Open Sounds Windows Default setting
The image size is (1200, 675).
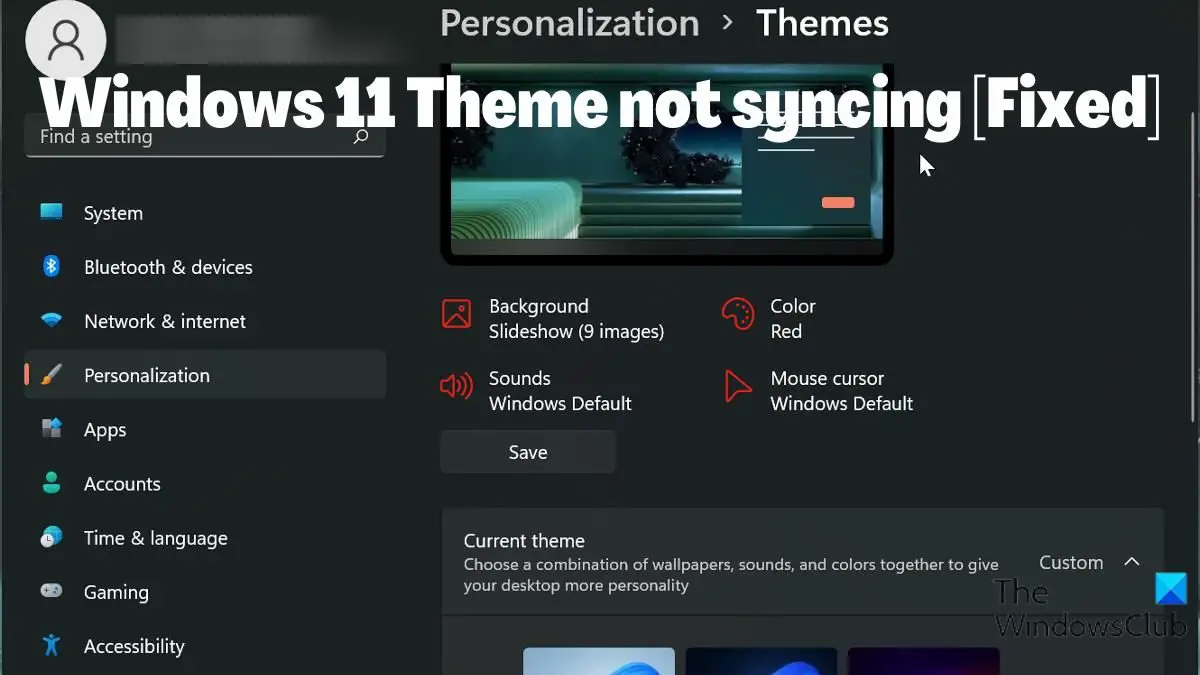pyautogui.click(x=536, y=390)
